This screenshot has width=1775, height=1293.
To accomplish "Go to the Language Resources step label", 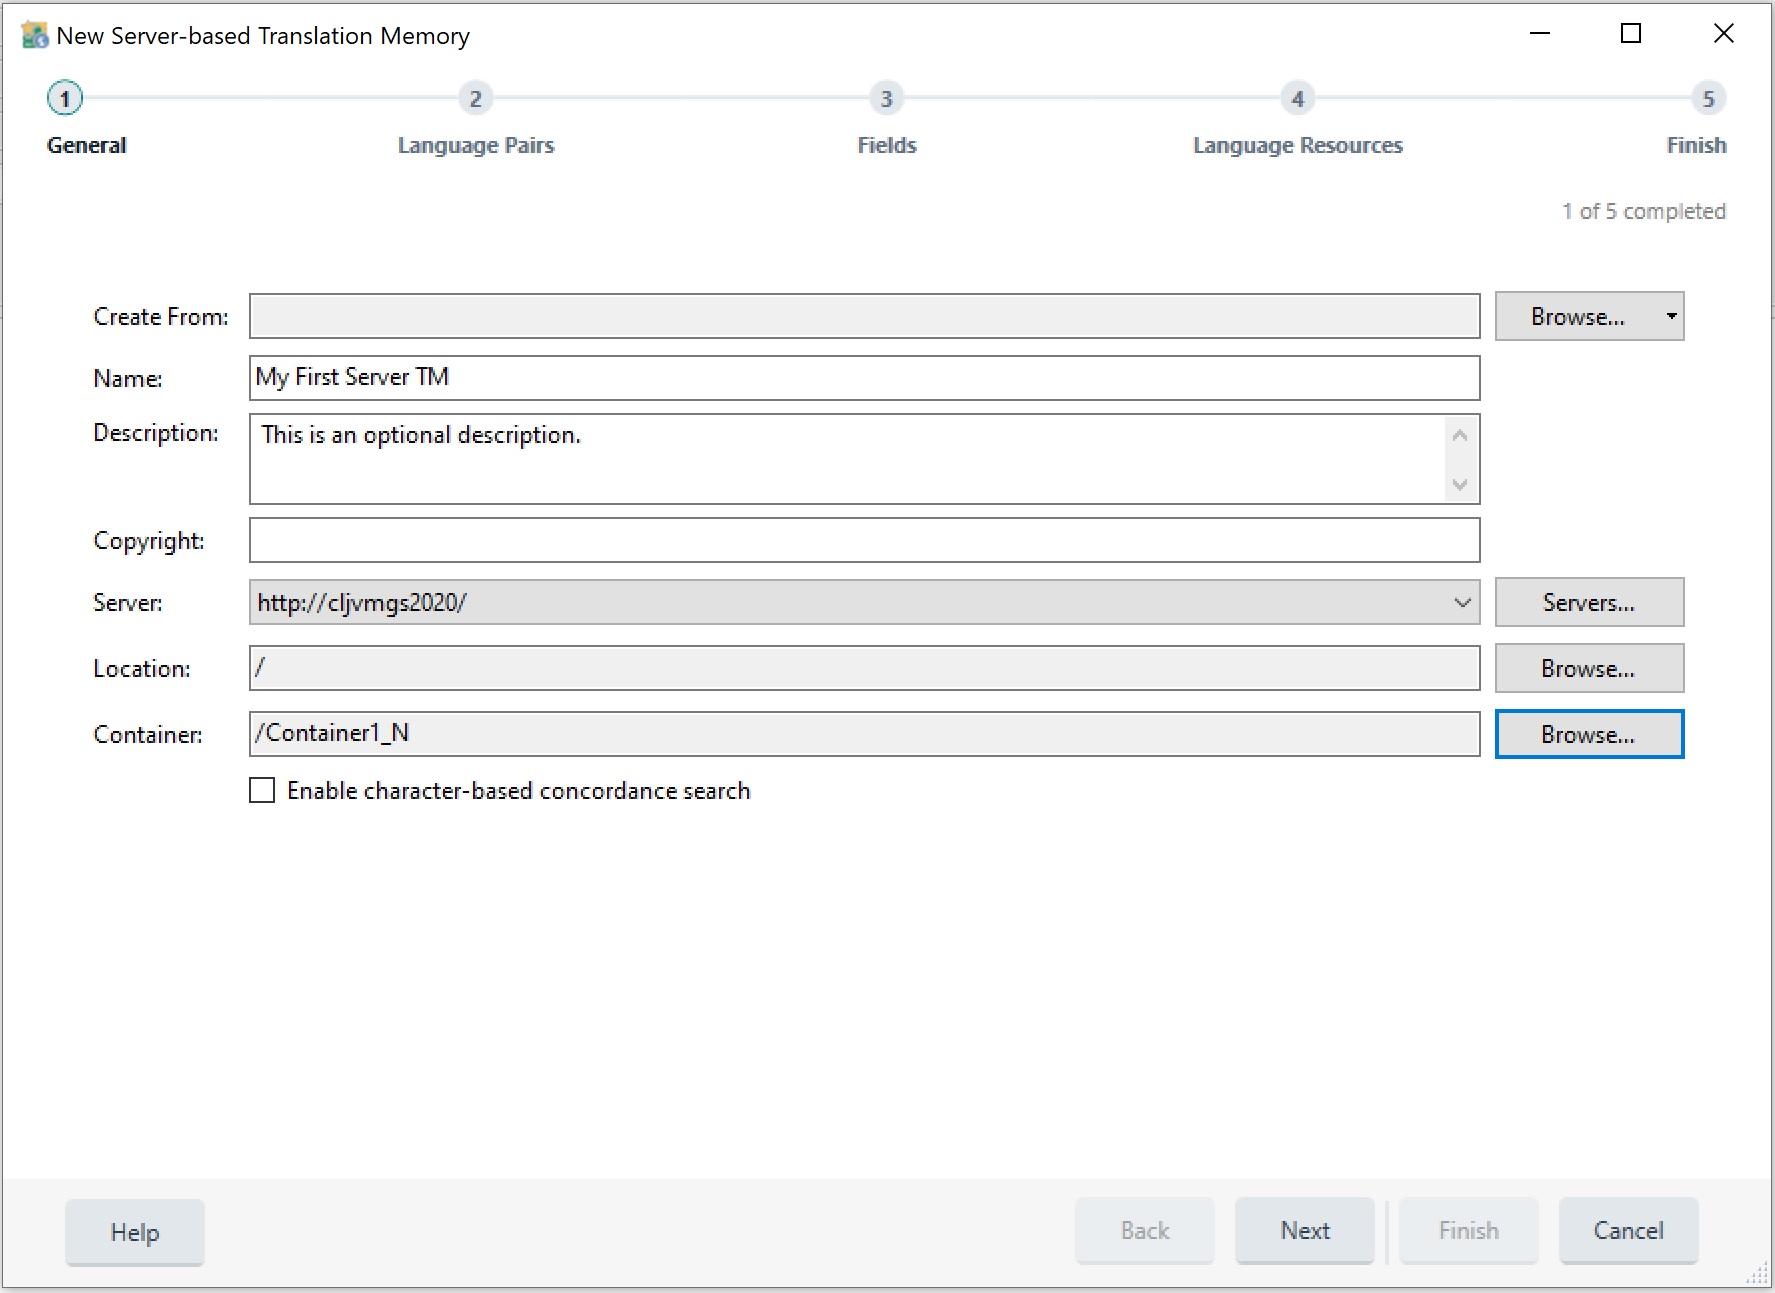I will click(x=1297, y=146).
